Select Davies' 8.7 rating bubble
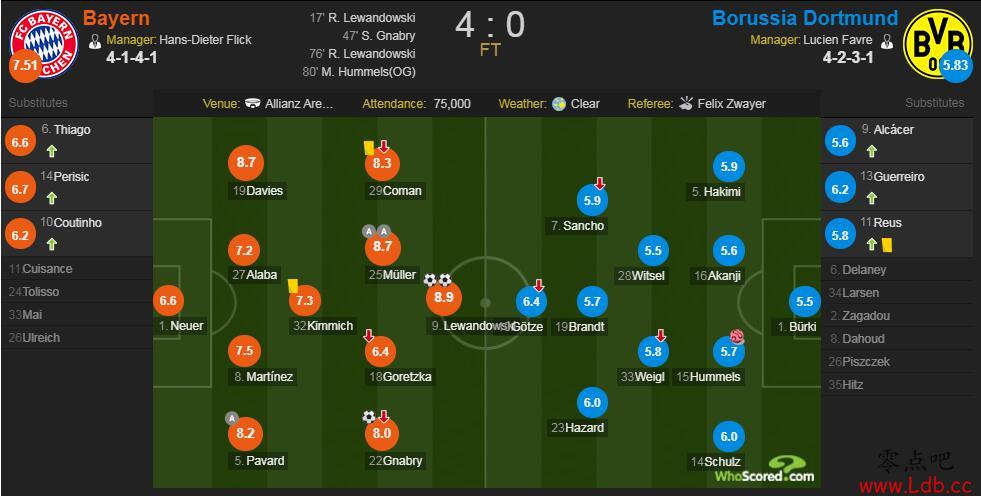The image size is (981, 496). pyautogui.click(x=246, y=163)
